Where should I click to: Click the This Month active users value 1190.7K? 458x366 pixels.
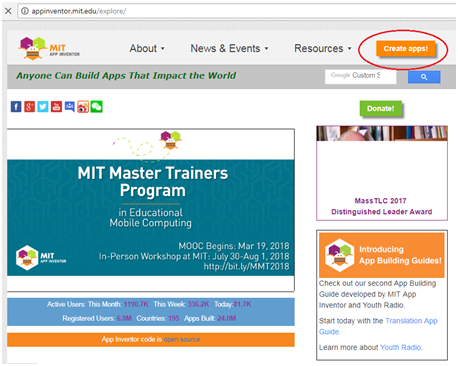tap(136, 304)
